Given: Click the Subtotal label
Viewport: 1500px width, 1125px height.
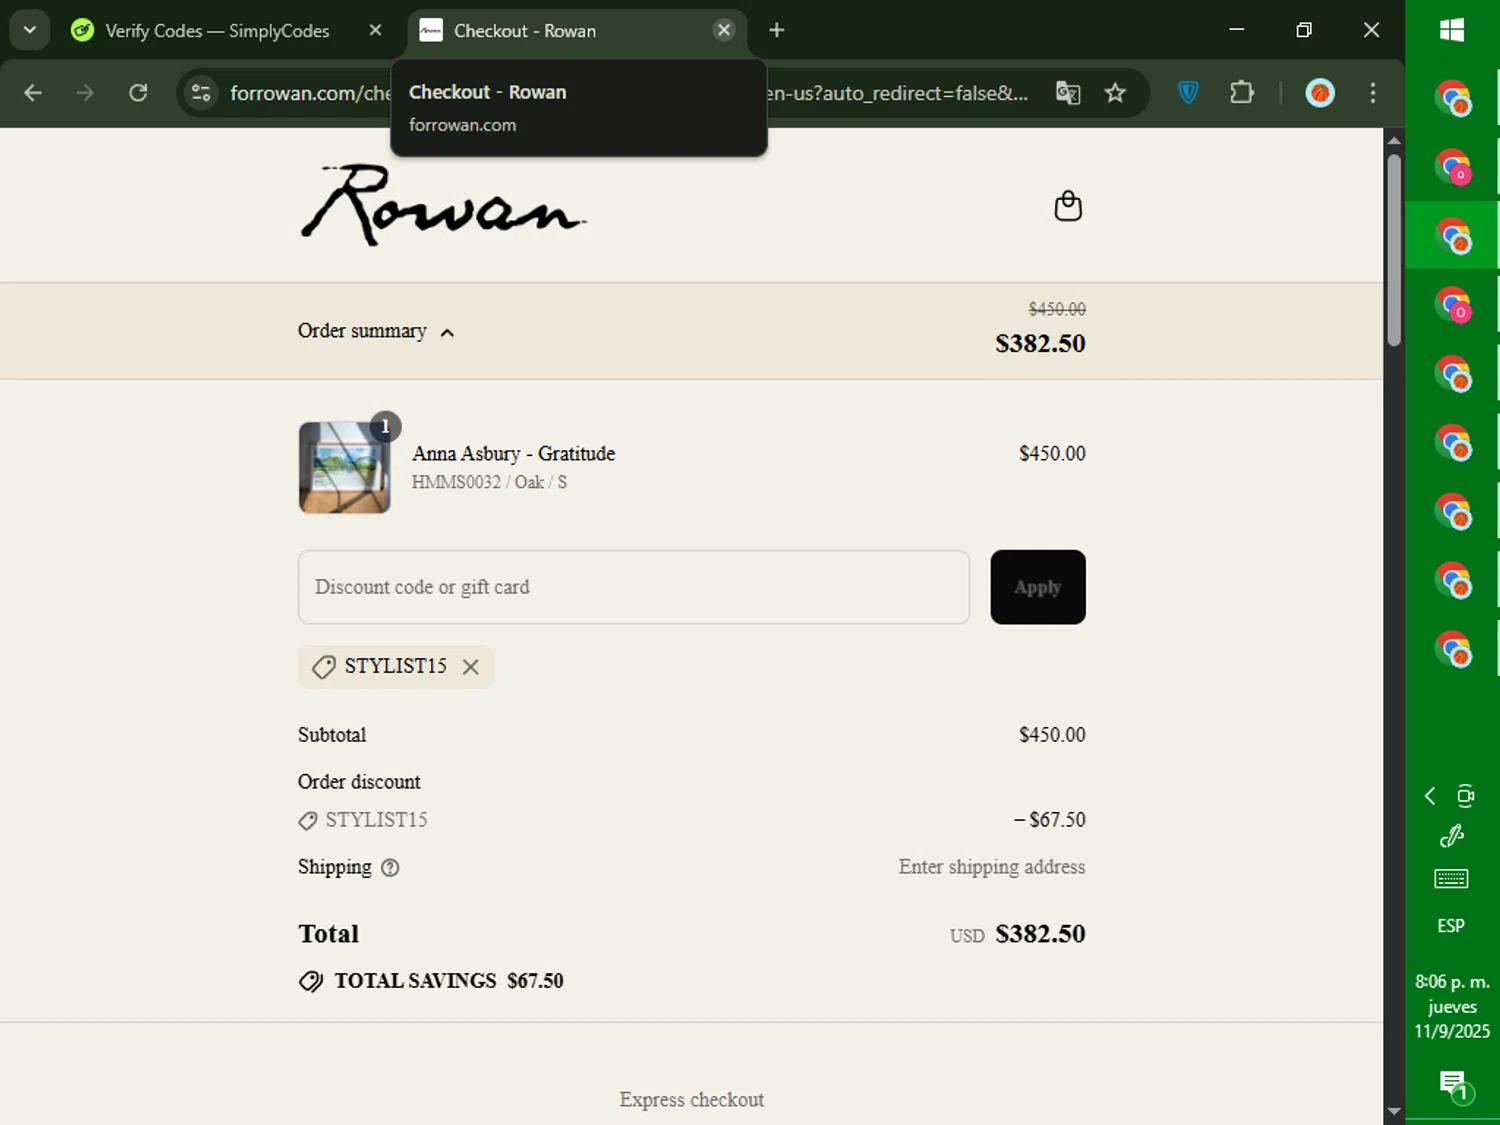Looking at the screenshot, I should click(332, 735).
